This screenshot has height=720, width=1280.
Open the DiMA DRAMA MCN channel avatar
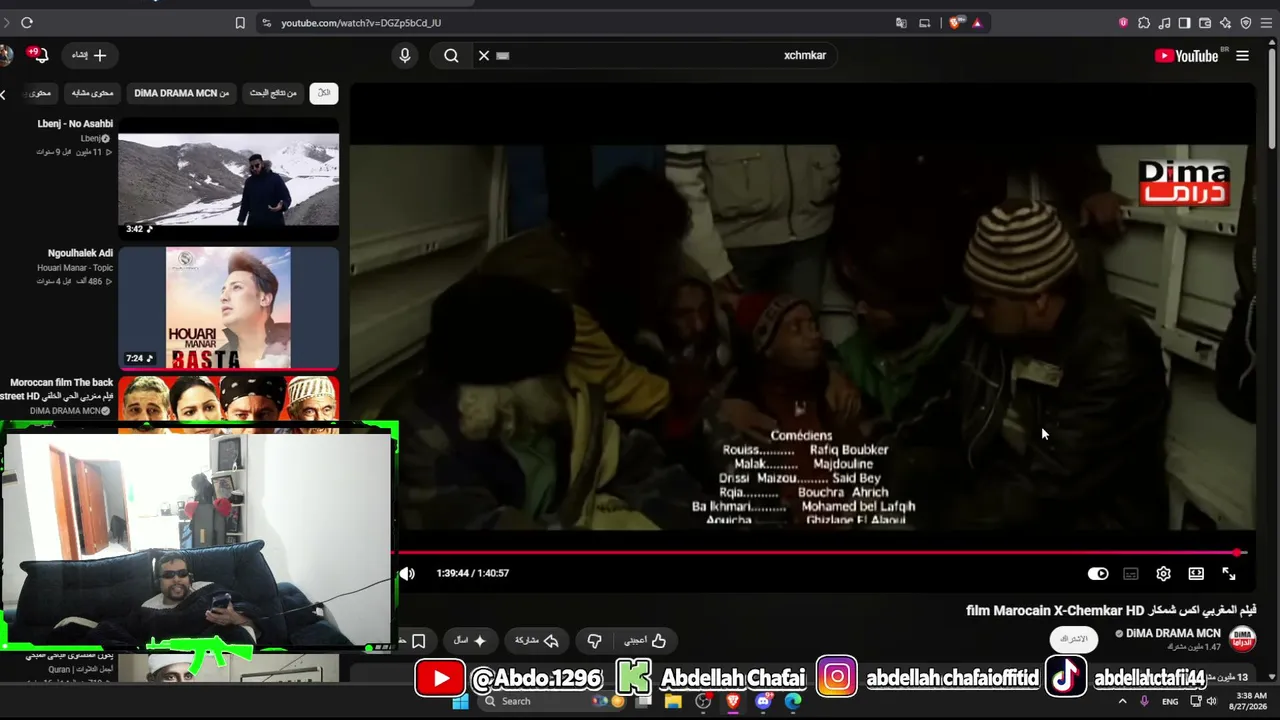[1242, 638]
